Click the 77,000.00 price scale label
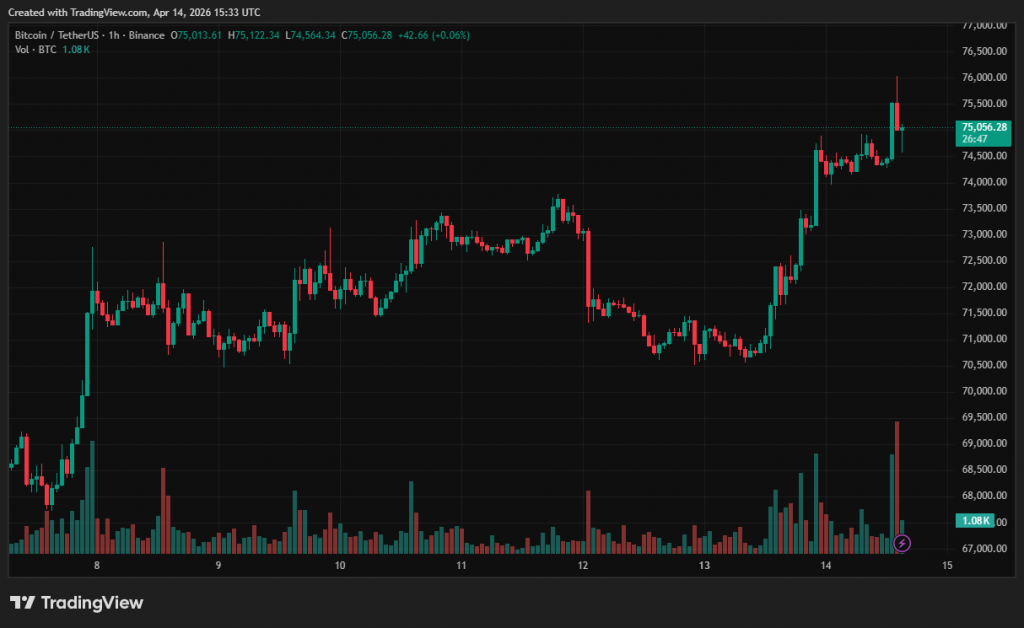The image size is (1024, 628). [985, 25]
